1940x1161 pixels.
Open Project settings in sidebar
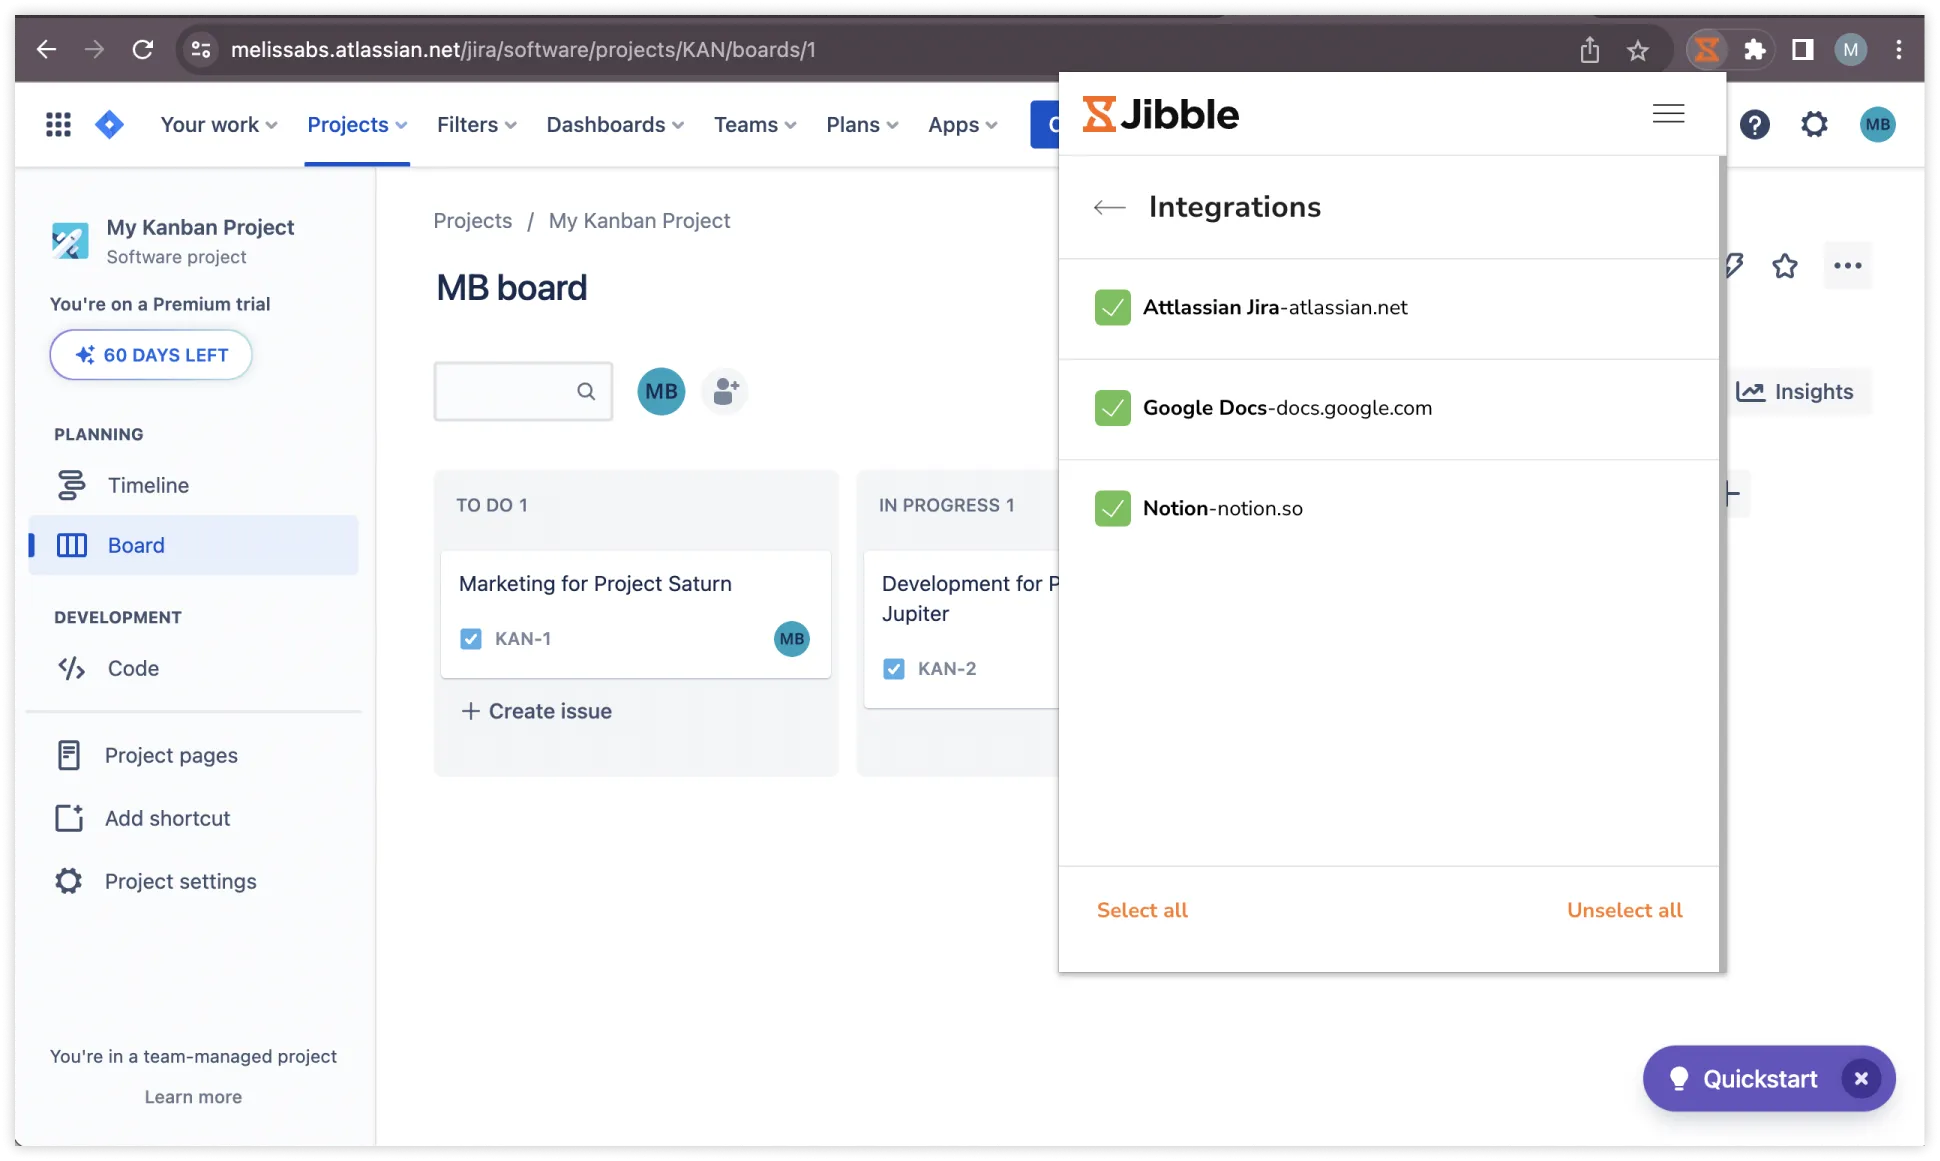[180, 882]
